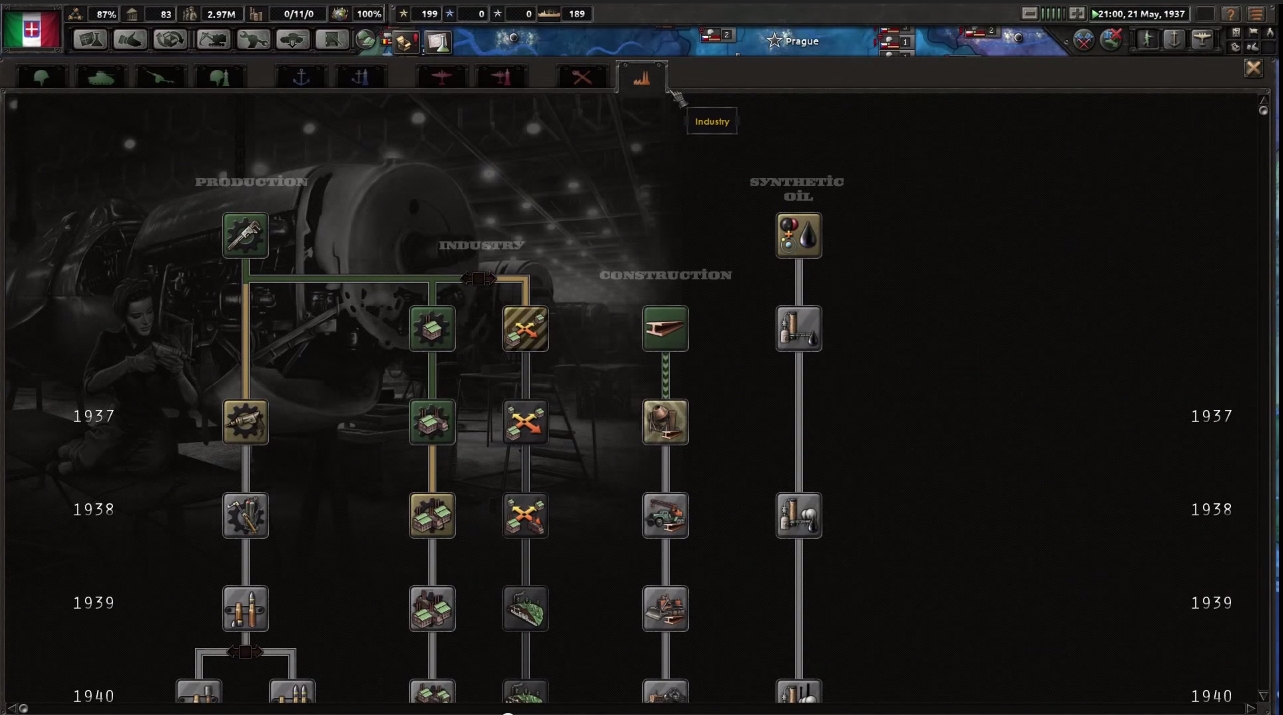Close the research screen with the X
The image size is (1283, 715).
tap(1253, 68)
